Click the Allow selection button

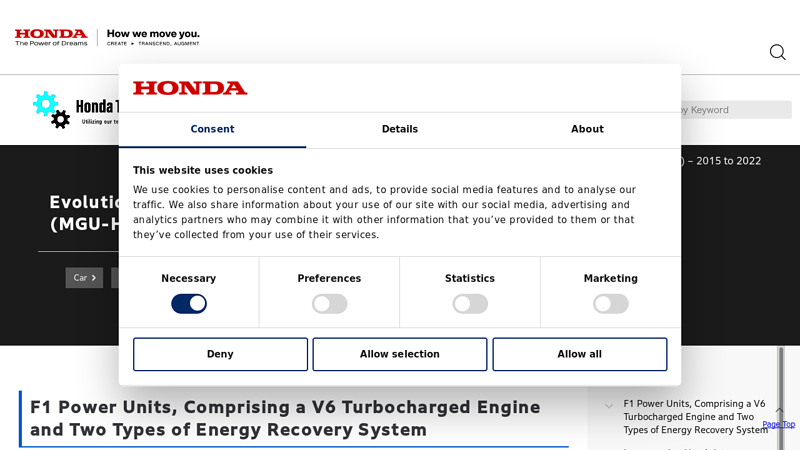[x=400, y=354]
